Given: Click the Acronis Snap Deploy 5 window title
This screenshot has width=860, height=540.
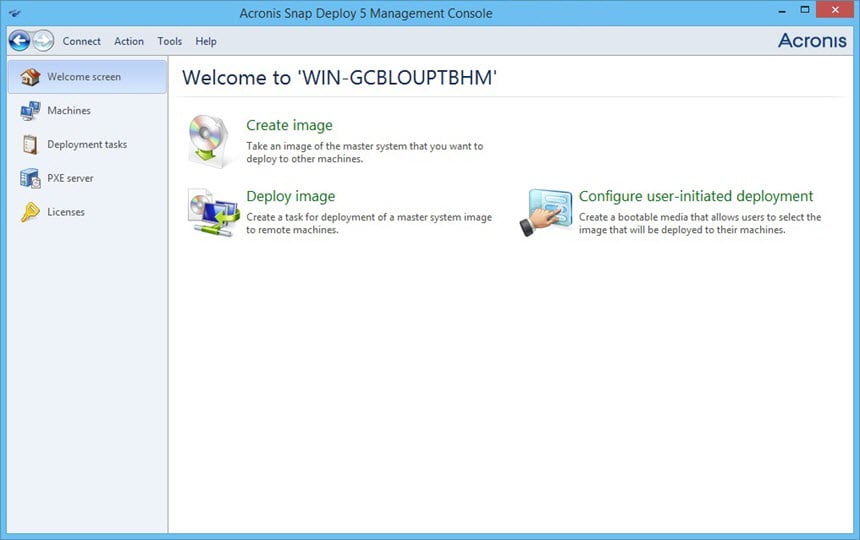Looking at the screenshot, I should click(366, 13).
